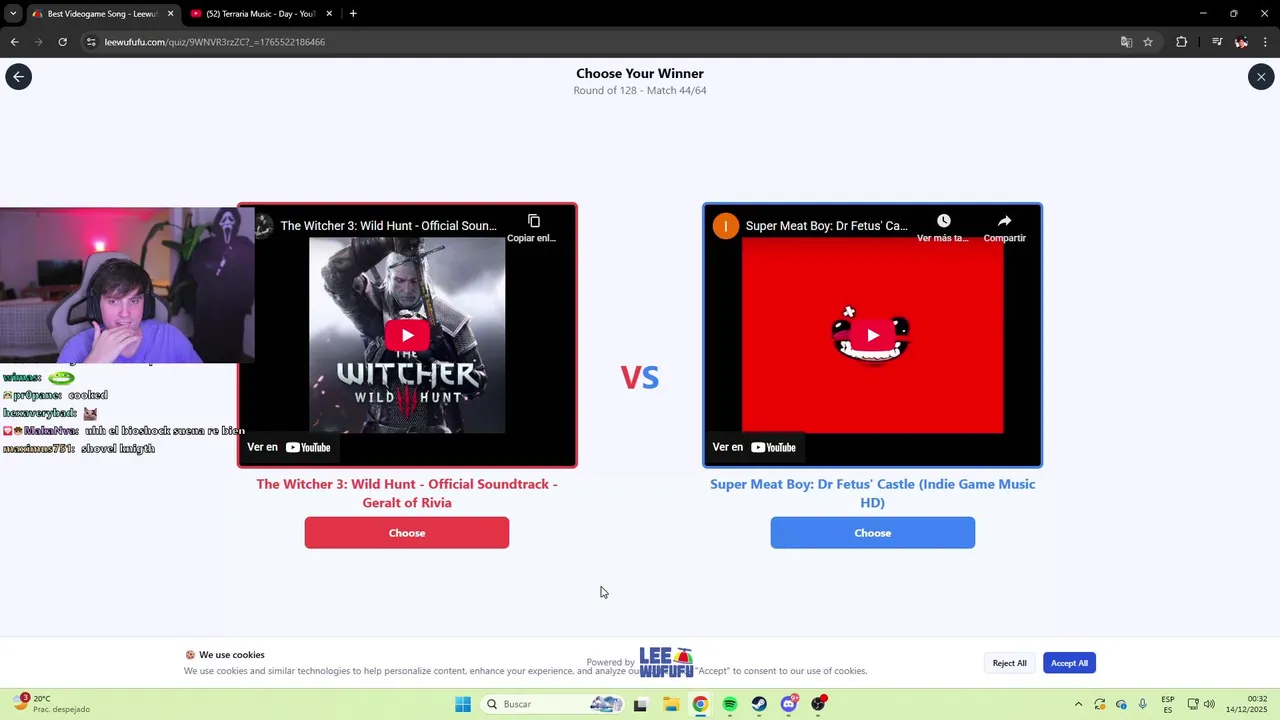1280x720 pixels.
Task: Click the leewufufu.com address bar
Action: click(x=600, y=42)
